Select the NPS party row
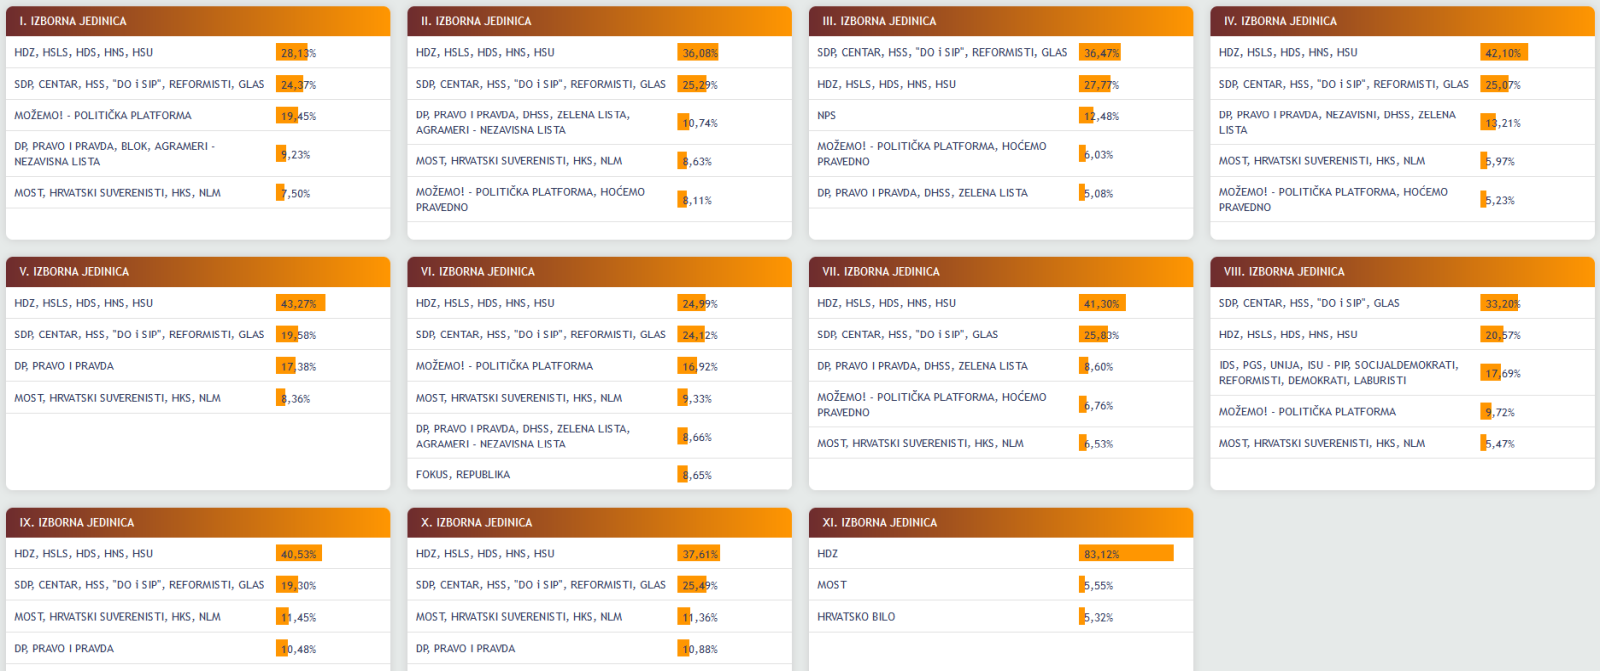 [x=1001, y=116]
